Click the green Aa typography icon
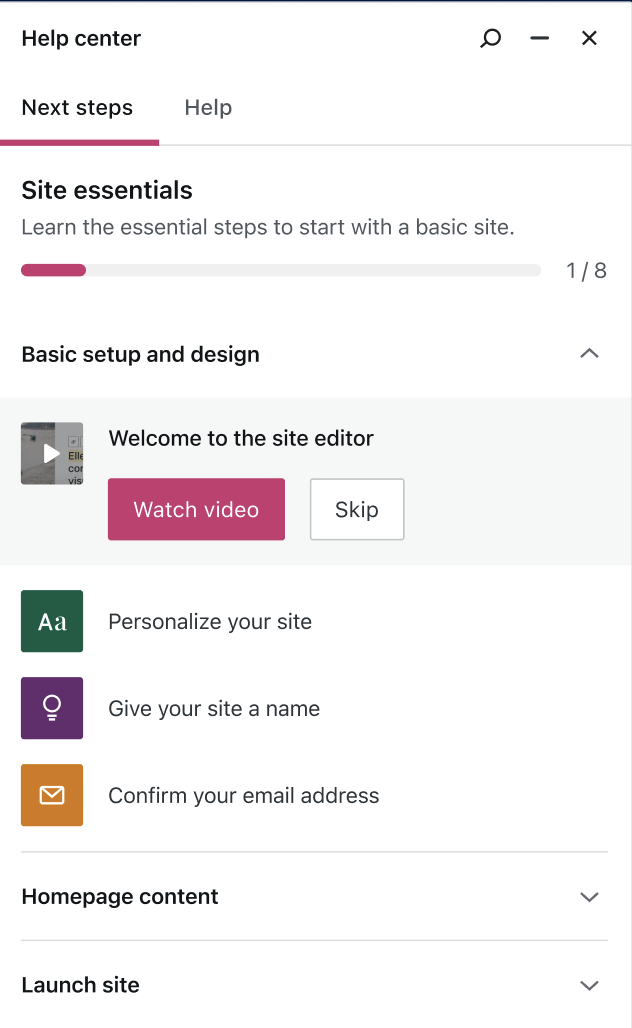This screenshot has height=1028, width=632. coord(52,621)
